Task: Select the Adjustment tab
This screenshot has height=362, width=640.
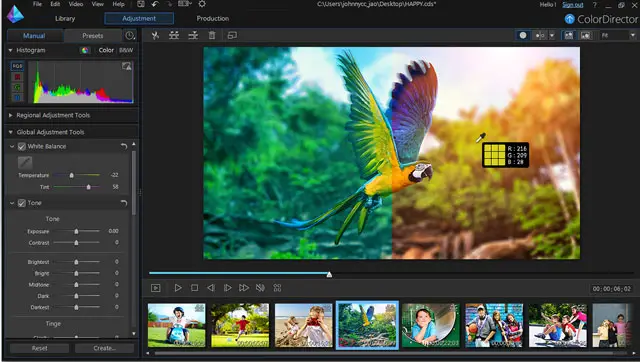Action: 139,18
